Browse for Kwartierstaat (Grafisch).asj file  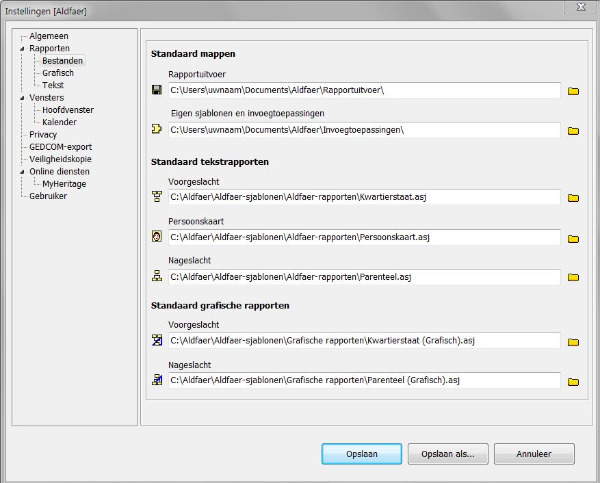pyautogui.click(x=574, y=341)
